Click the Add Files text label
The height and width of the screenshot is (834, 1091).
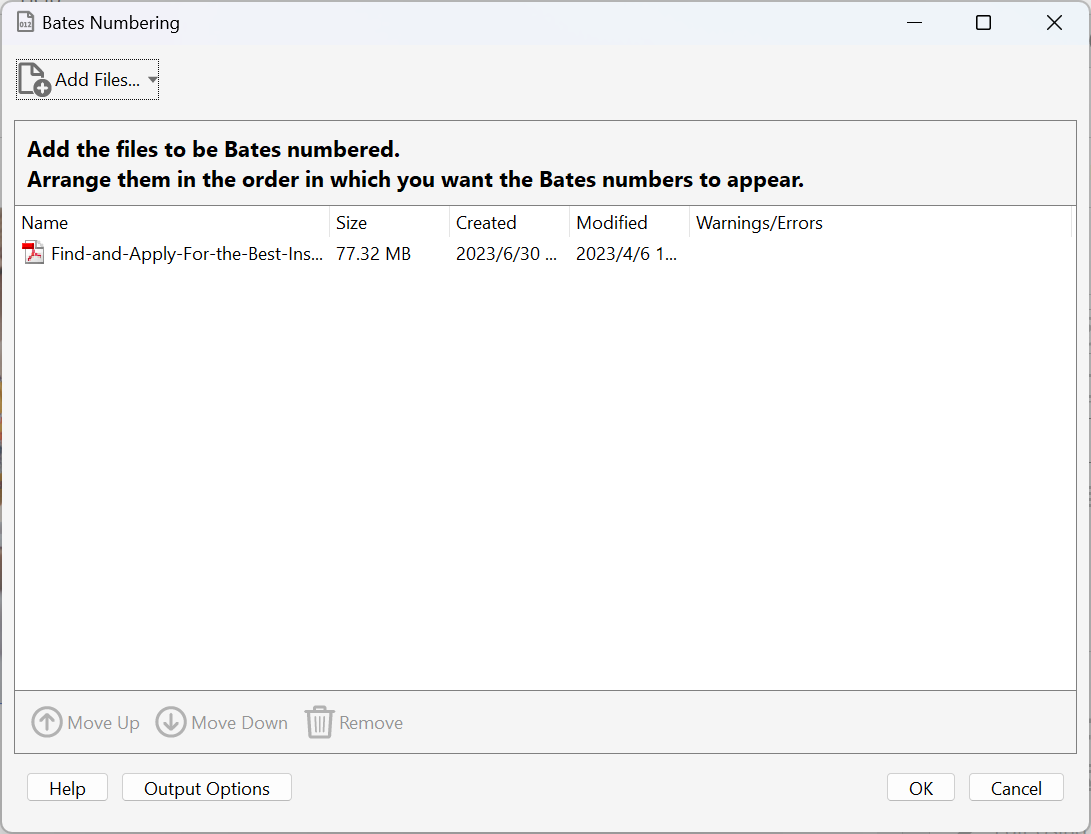(97, 80)
